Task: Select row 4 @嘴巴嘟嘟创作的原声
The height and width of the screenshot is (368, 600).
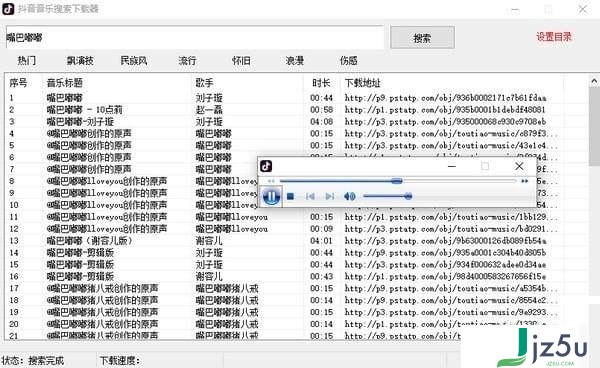Action: 89,134
